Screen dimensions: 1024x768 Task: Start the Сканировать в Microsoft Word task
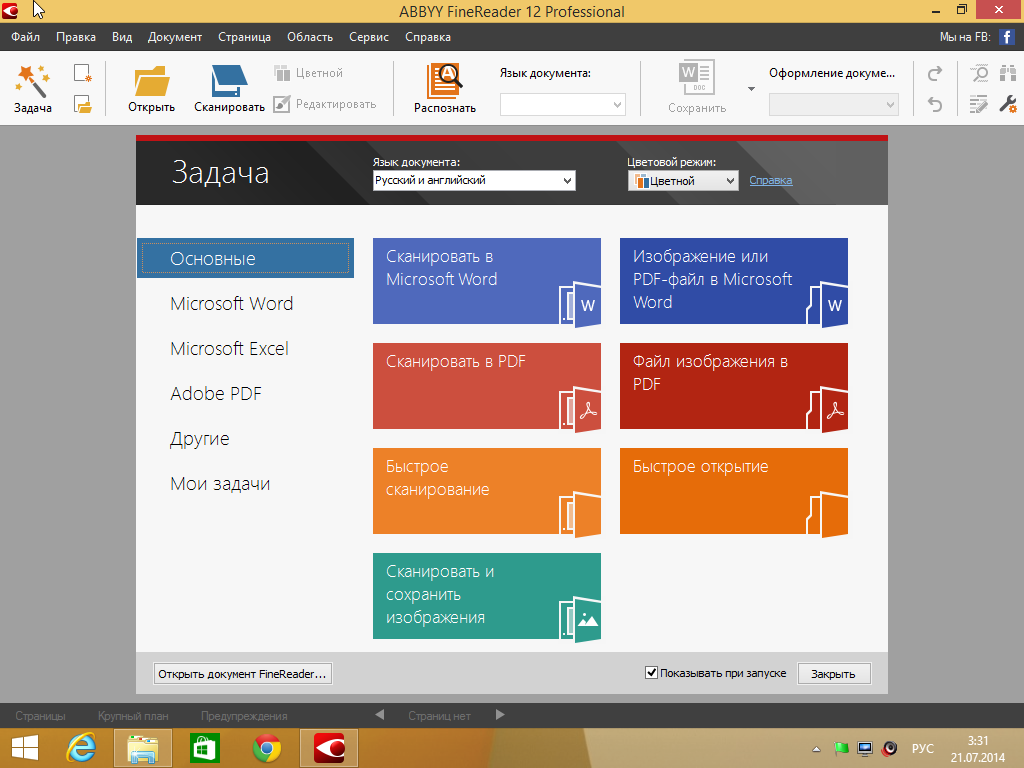487,281
